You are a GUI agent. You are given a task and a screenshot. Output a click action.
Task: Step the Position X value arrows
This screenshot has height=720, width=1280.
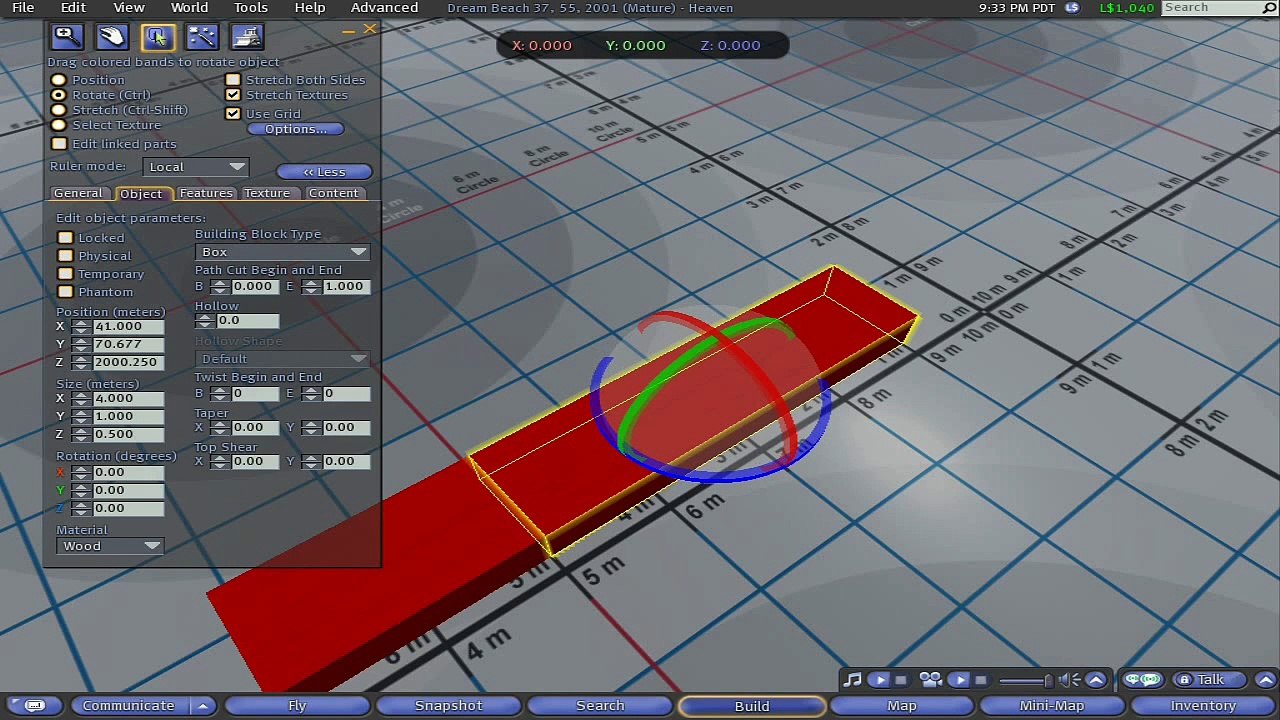coord(81,326)
